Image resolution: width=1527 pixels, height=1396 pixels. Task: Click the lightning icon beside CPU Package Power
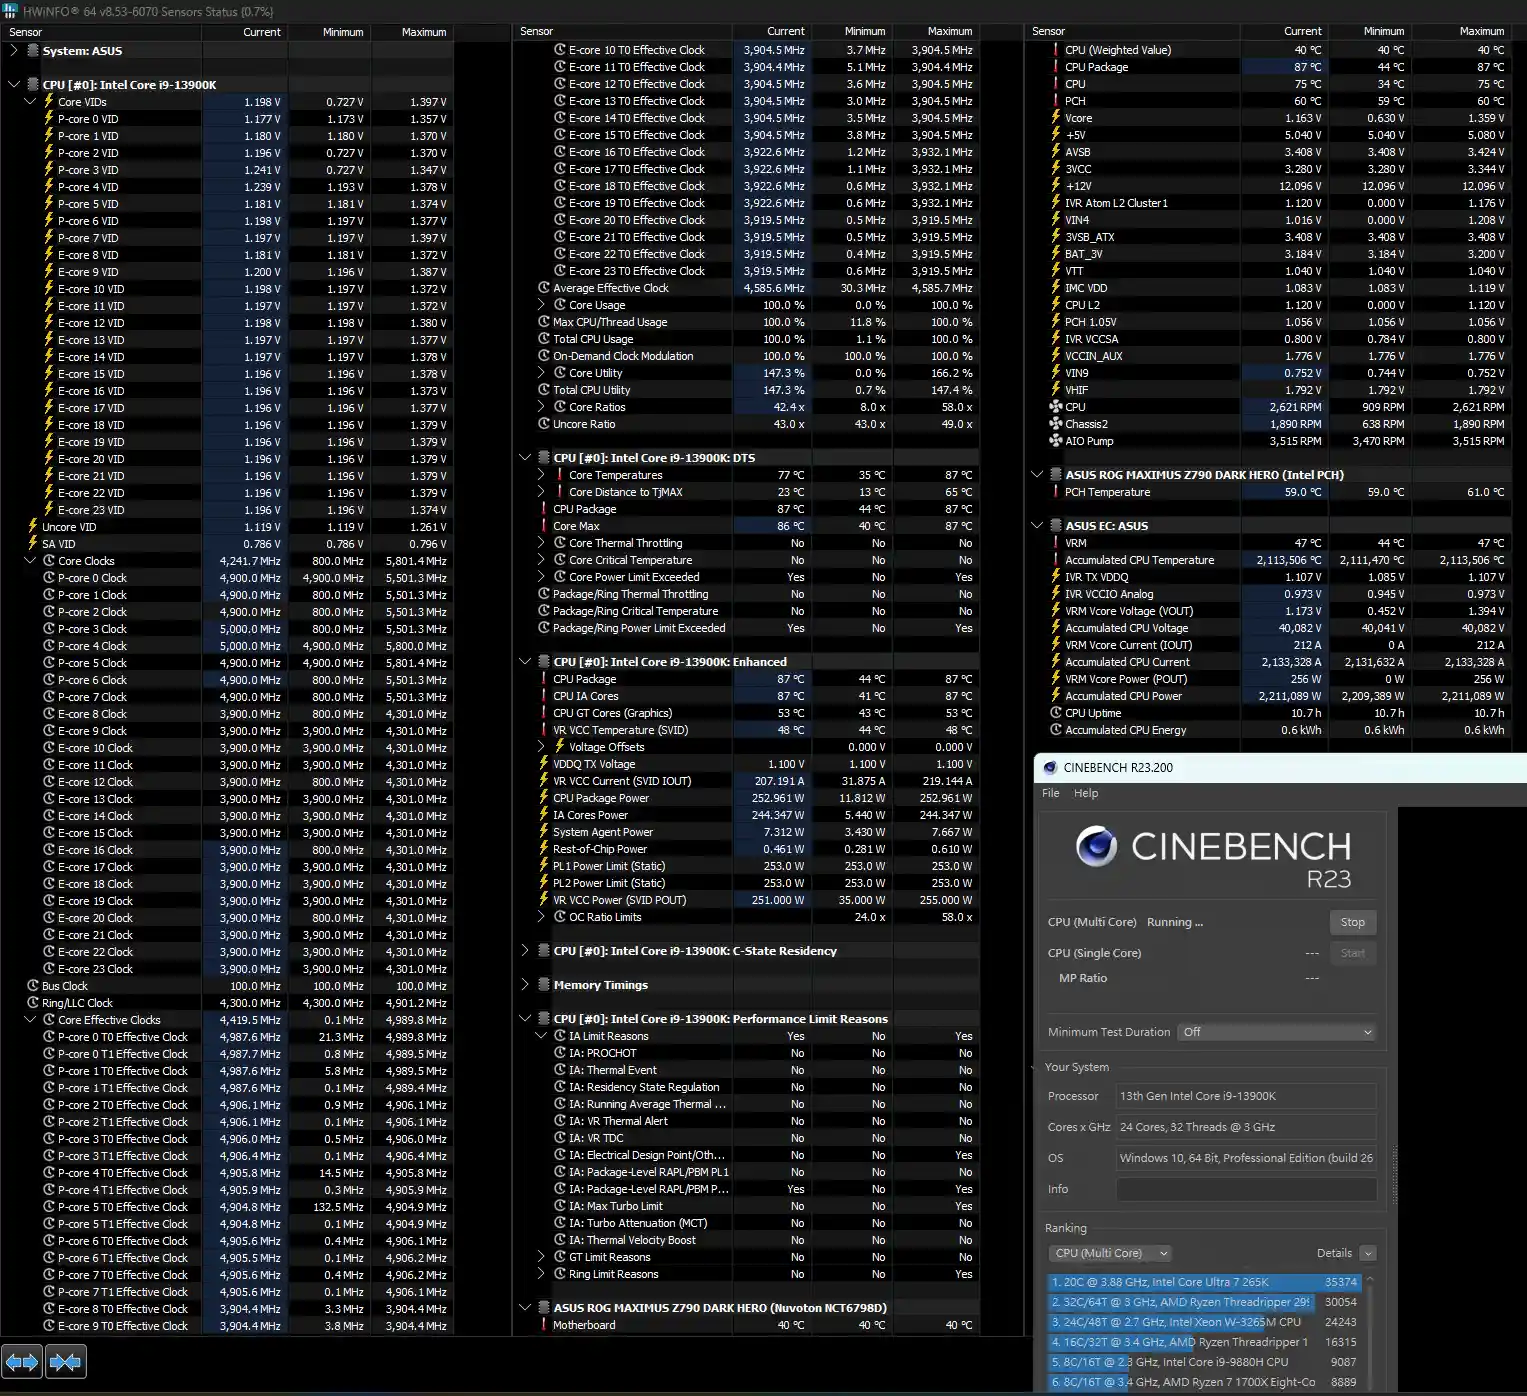[544, 798]
